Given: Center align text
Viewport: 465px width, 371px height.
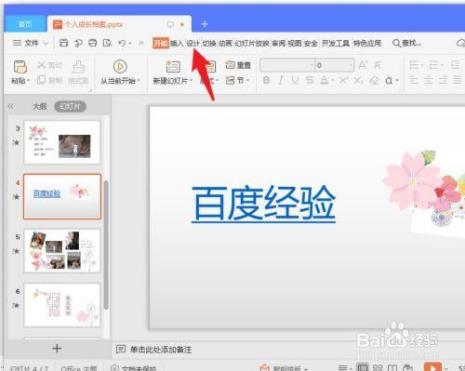Looking at the screenshot, I should [x=428, y=80].
